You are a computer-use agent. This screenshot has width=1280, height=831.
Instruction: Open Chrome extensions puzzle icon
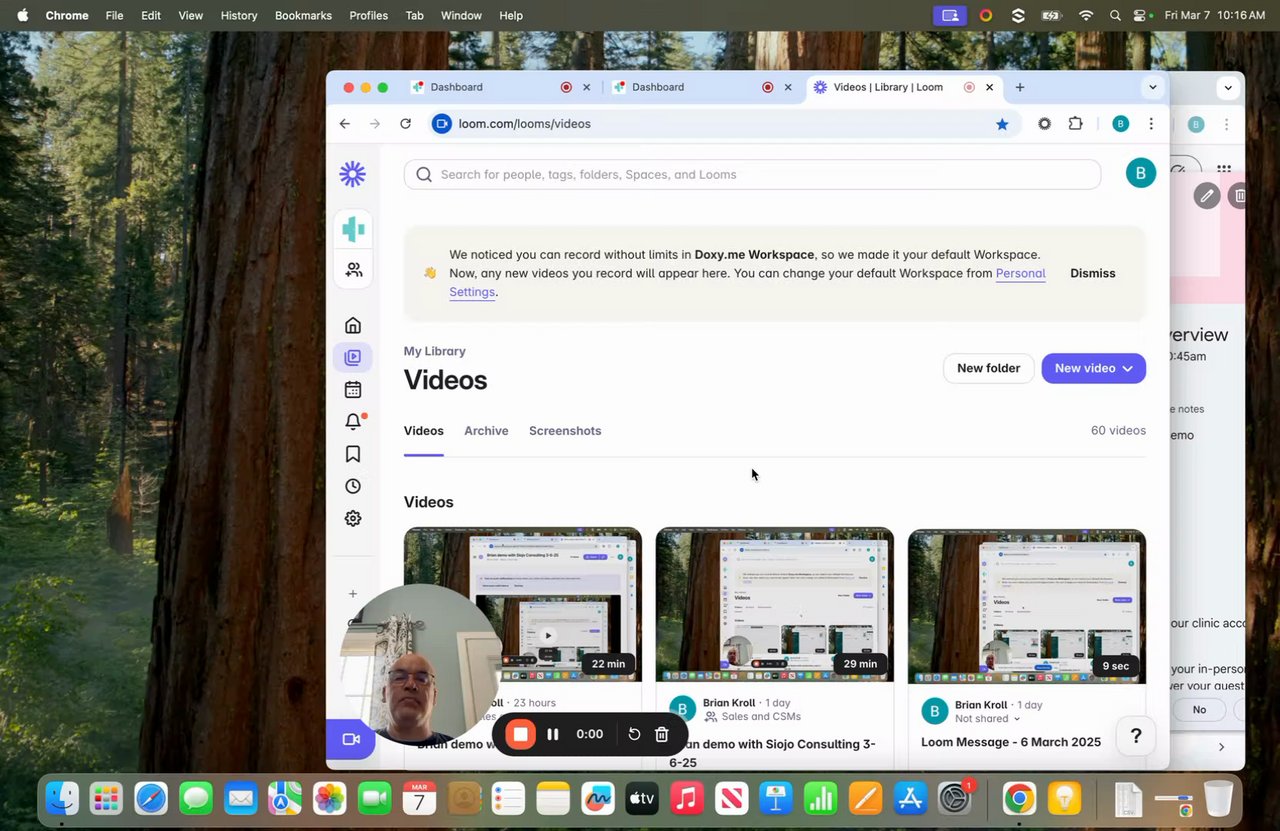1076,124
